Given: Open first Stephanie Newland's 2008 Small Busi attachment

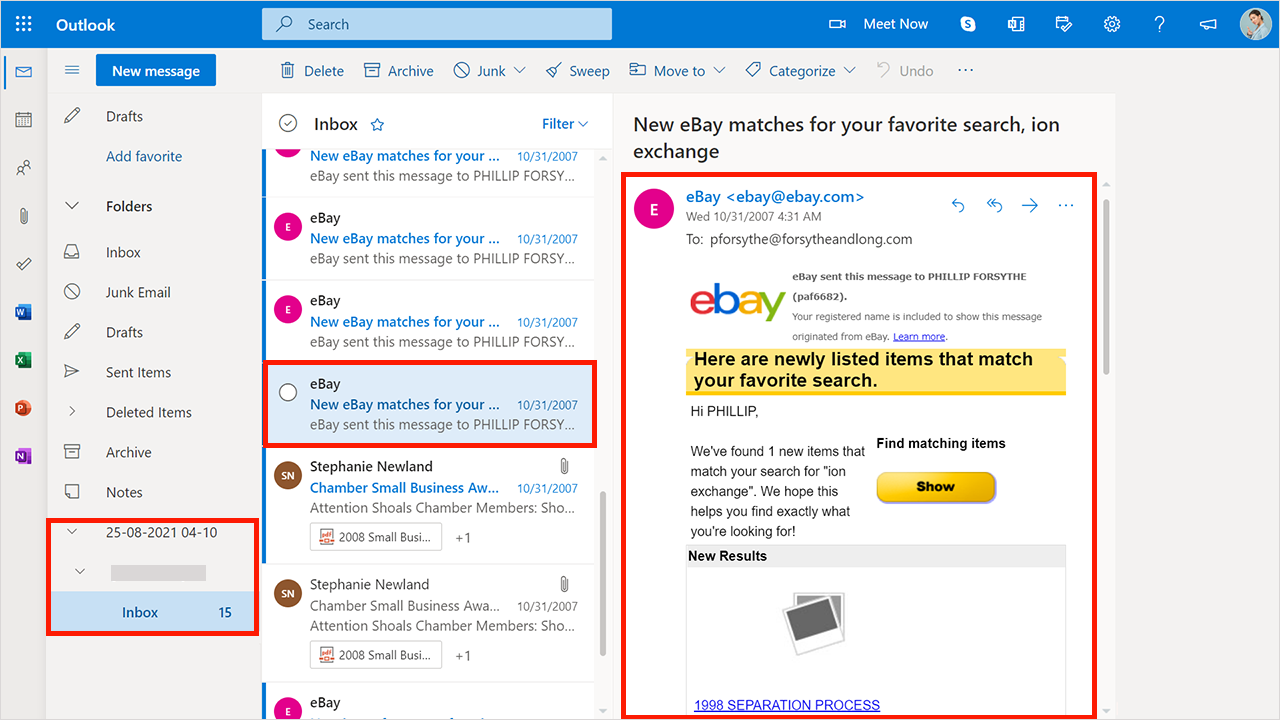Looking at the screenshot, I should (x=376, y=538).
